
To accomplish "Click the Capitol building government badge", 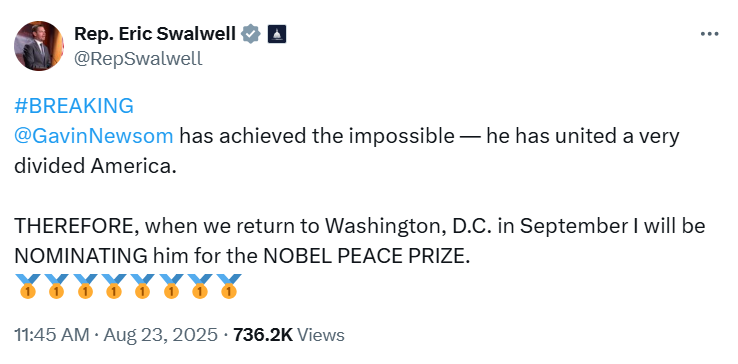I will pos(277,34).
